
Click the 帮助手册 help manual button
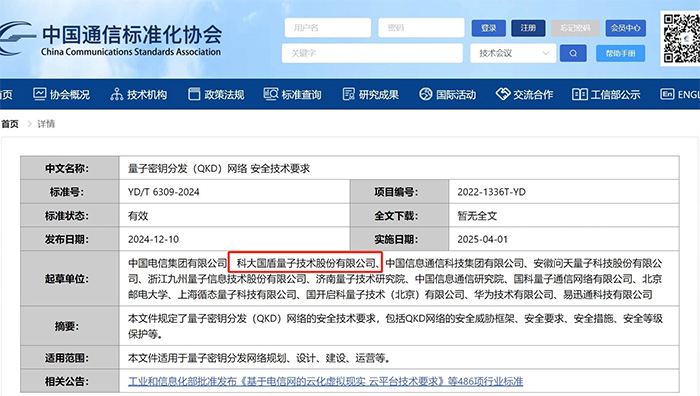click(x=621, y=54)
